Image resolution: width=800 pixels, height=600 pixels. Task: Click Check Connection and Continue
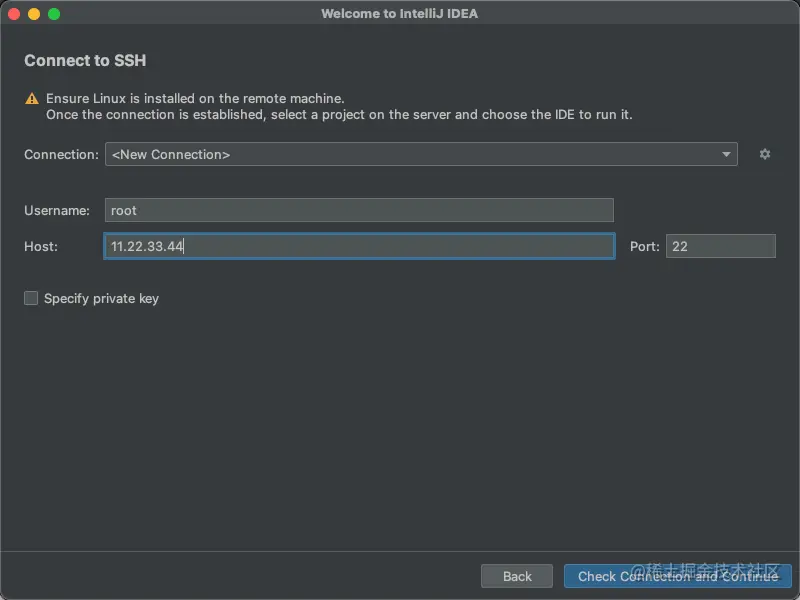(x=678, y=576)
